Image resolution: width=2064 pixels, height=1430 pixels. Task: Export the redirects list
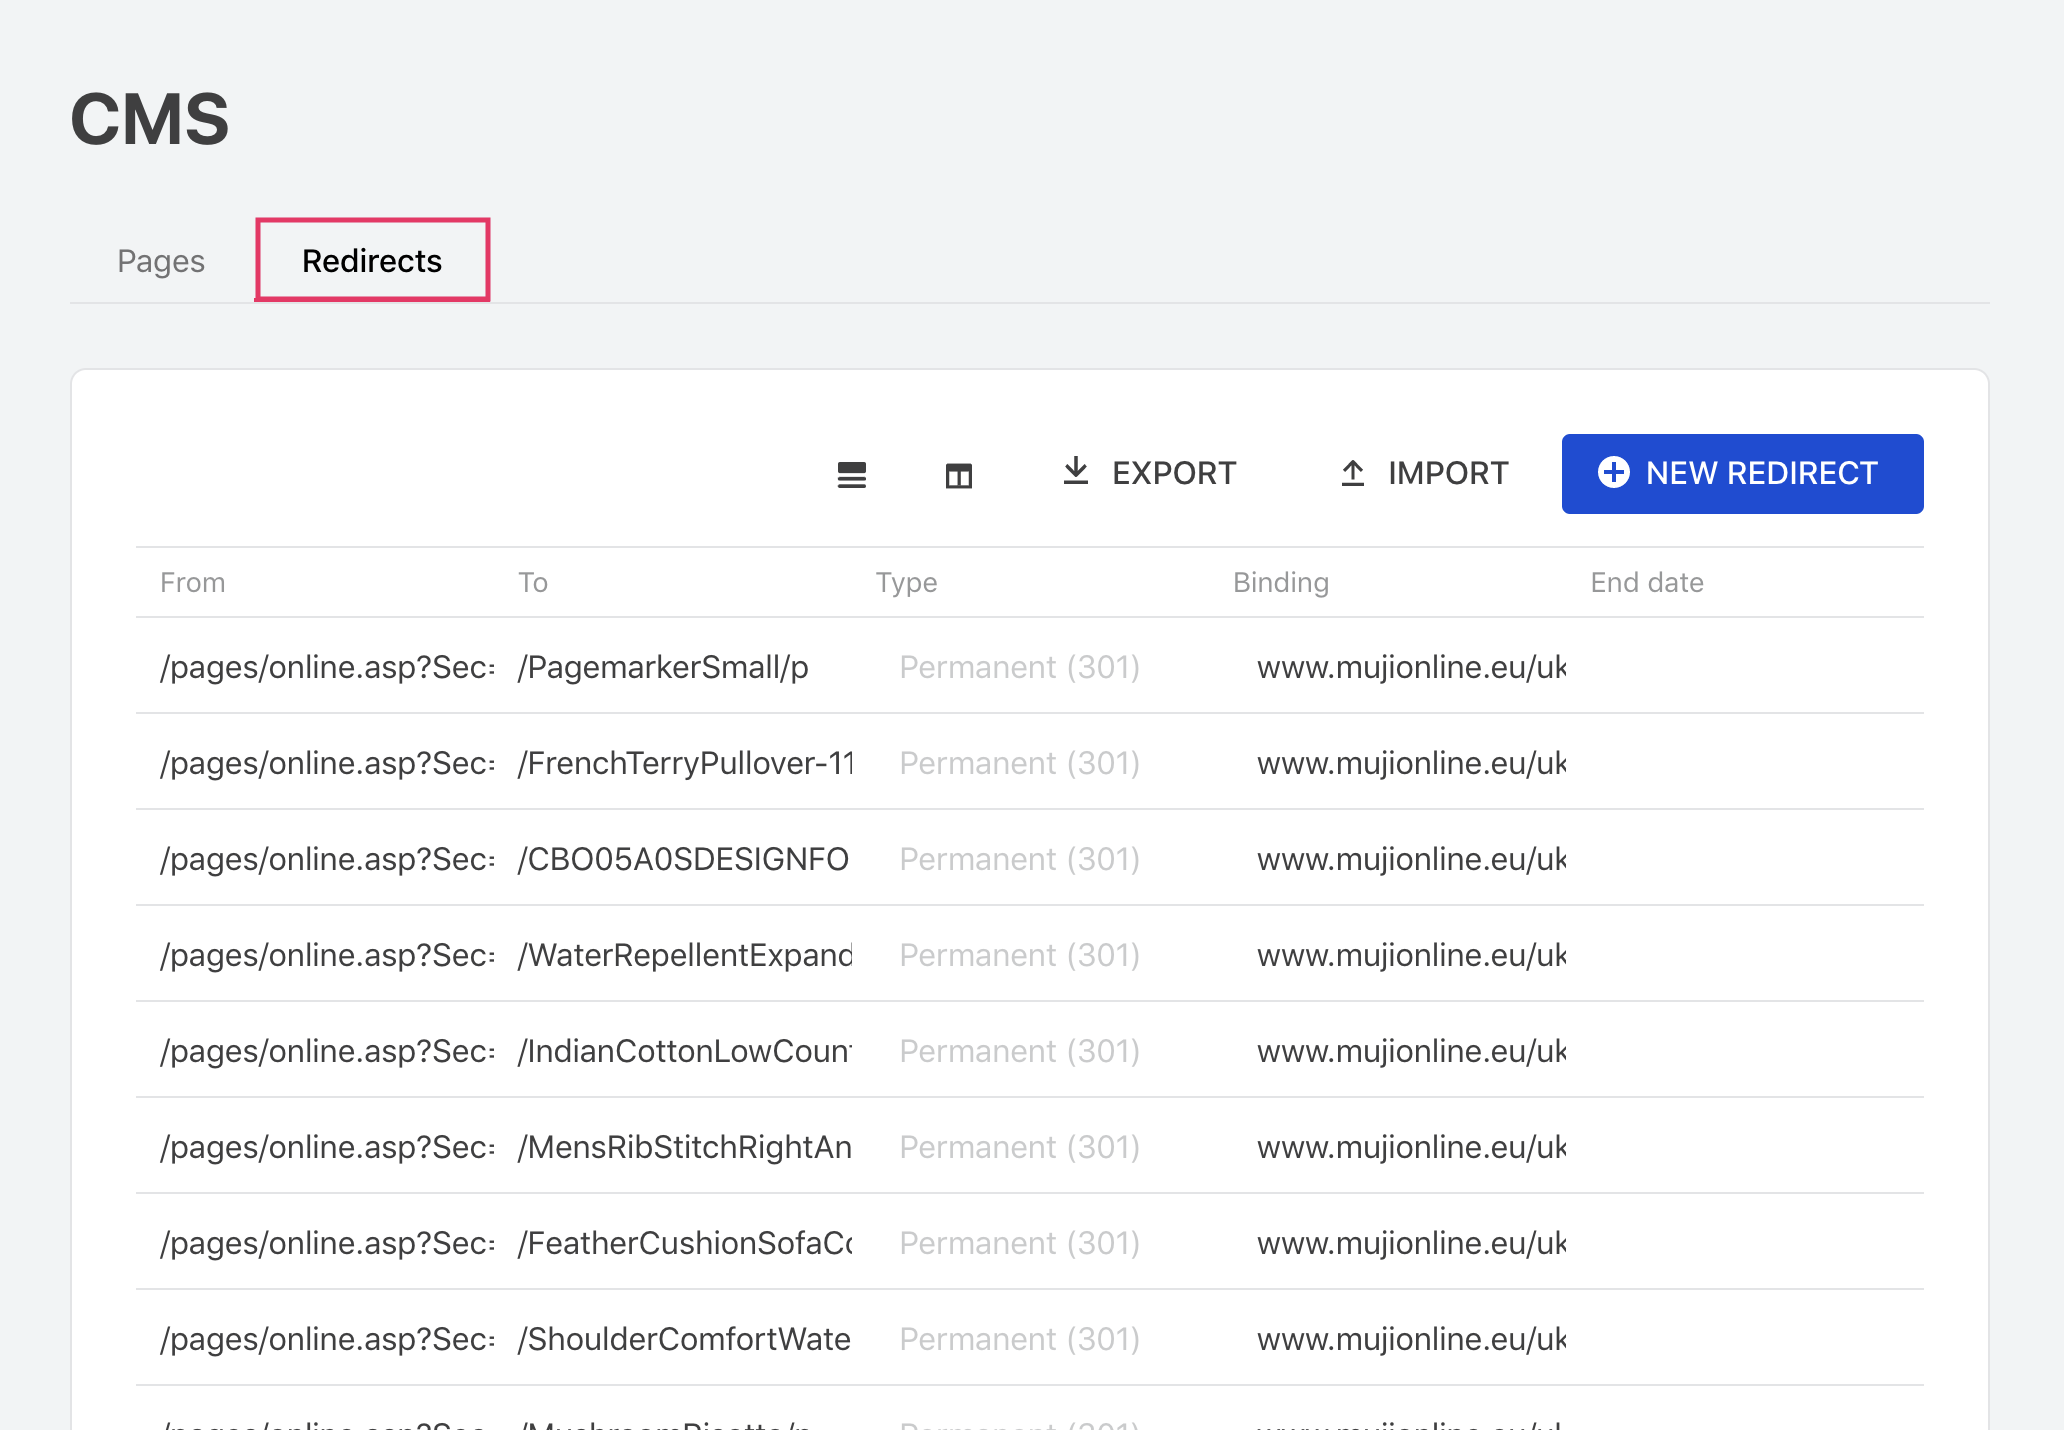point(1148,473)
